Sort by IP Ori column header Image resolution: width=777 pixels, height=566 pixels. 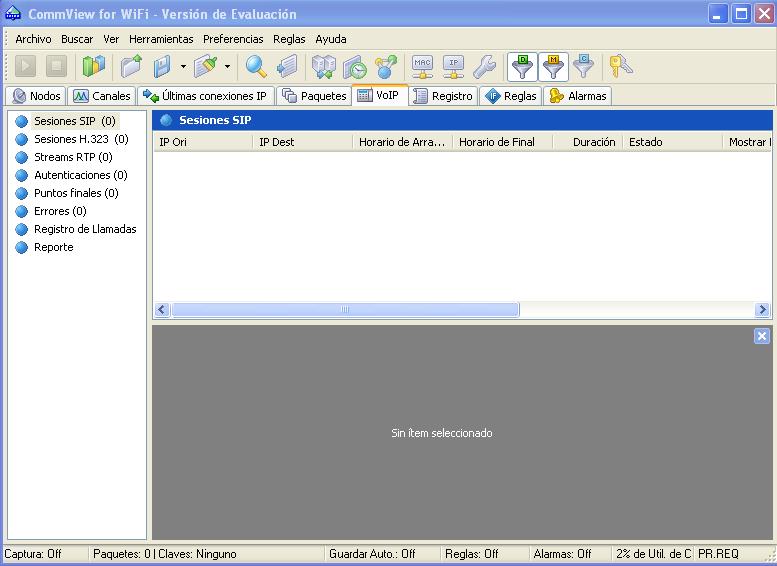203,142
